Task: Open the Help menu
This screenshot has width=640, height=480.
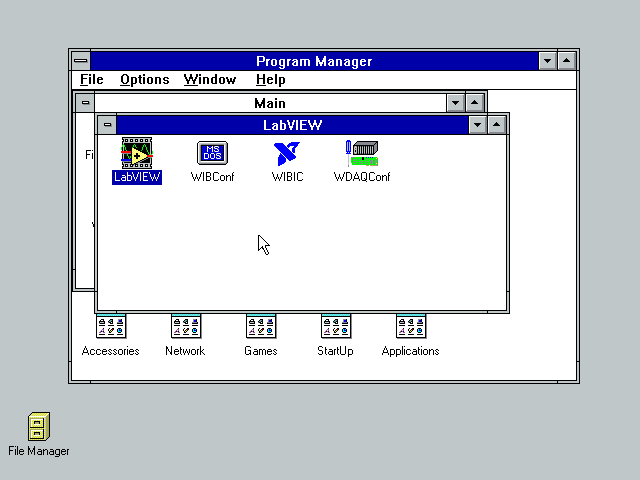Action: coord(270,80)
